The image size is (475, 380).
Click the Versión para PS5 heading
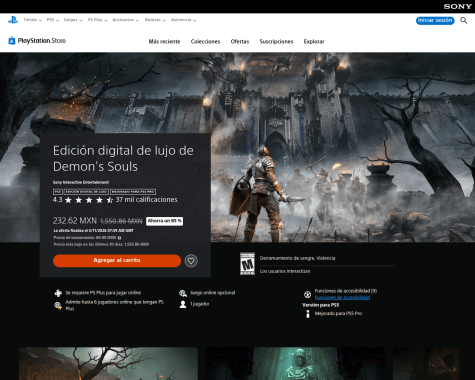(320, 305)
